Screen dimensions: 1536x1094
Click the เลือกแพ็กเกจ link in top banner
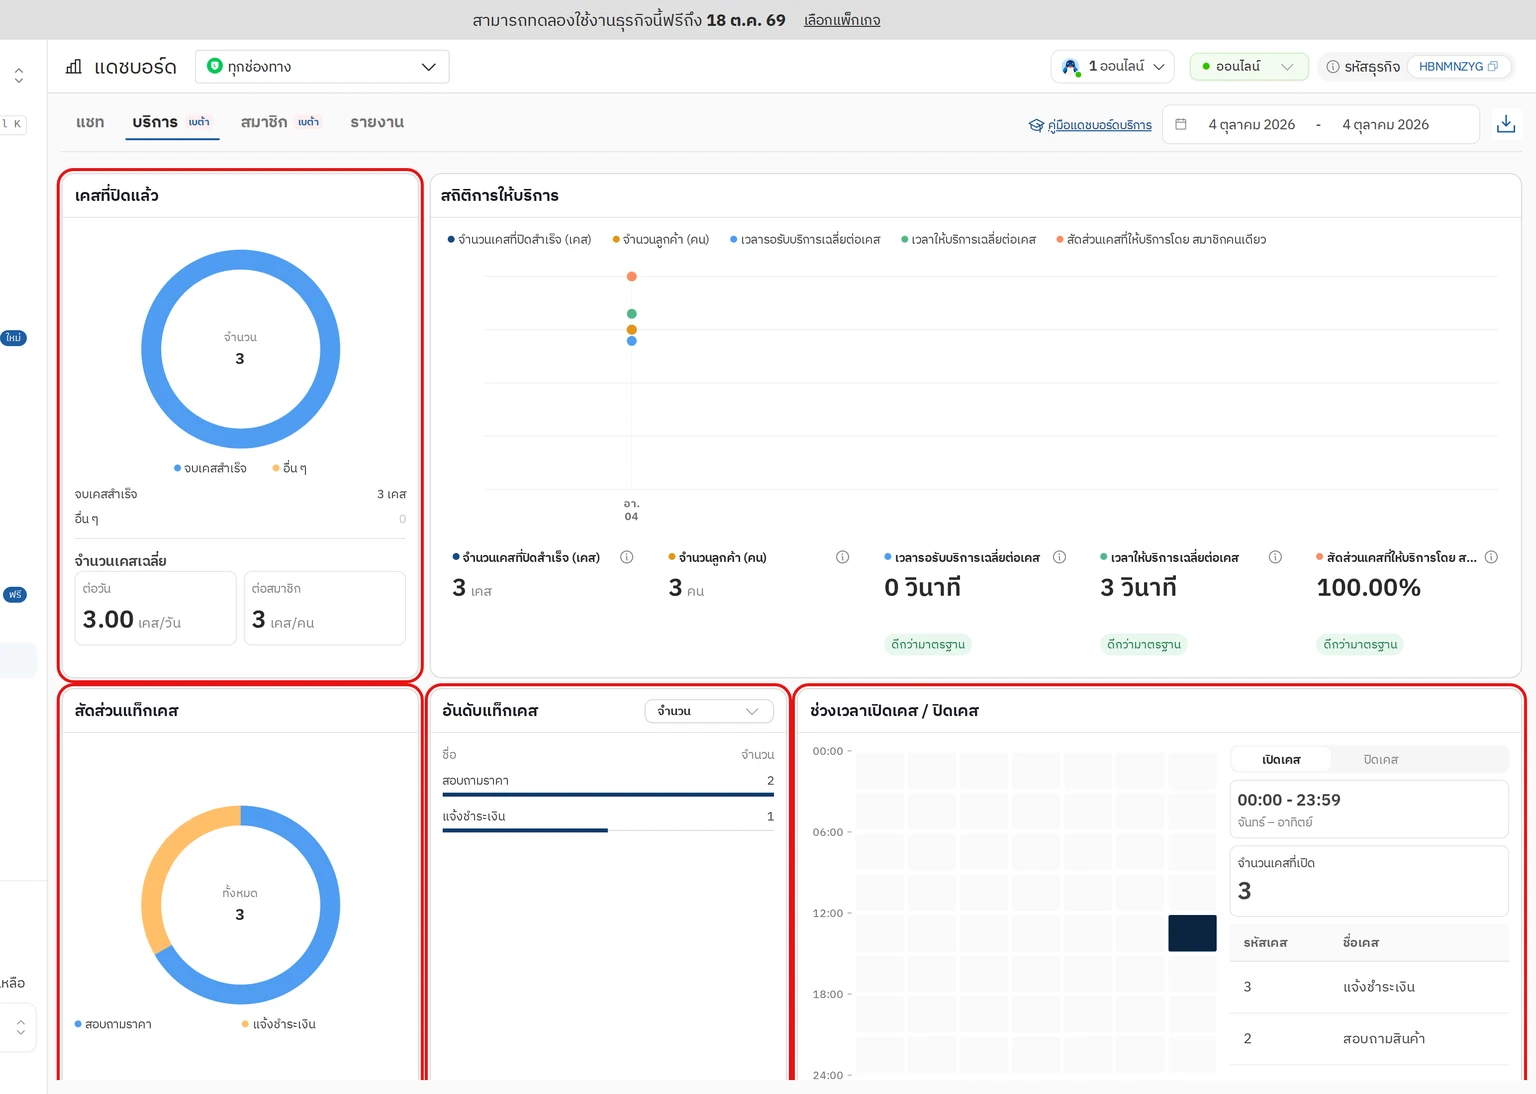pos(842,20)
